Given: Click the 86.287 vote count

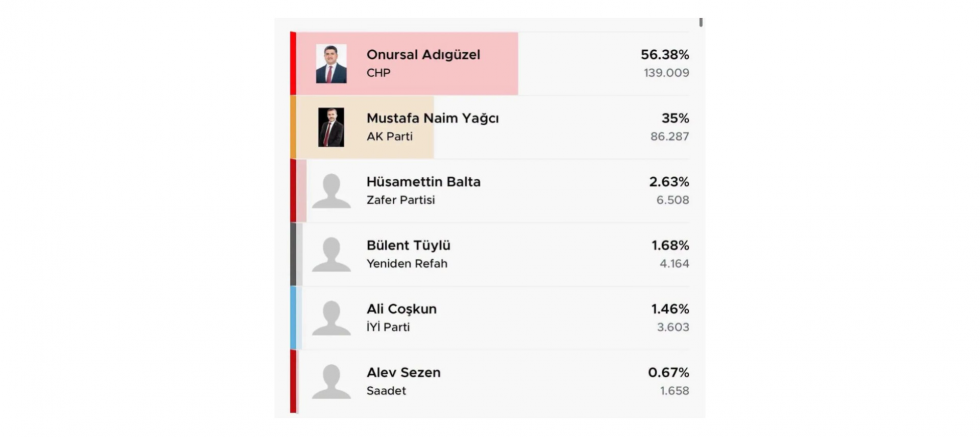Looking at the screenshot, I should click(x=667, y=136).
